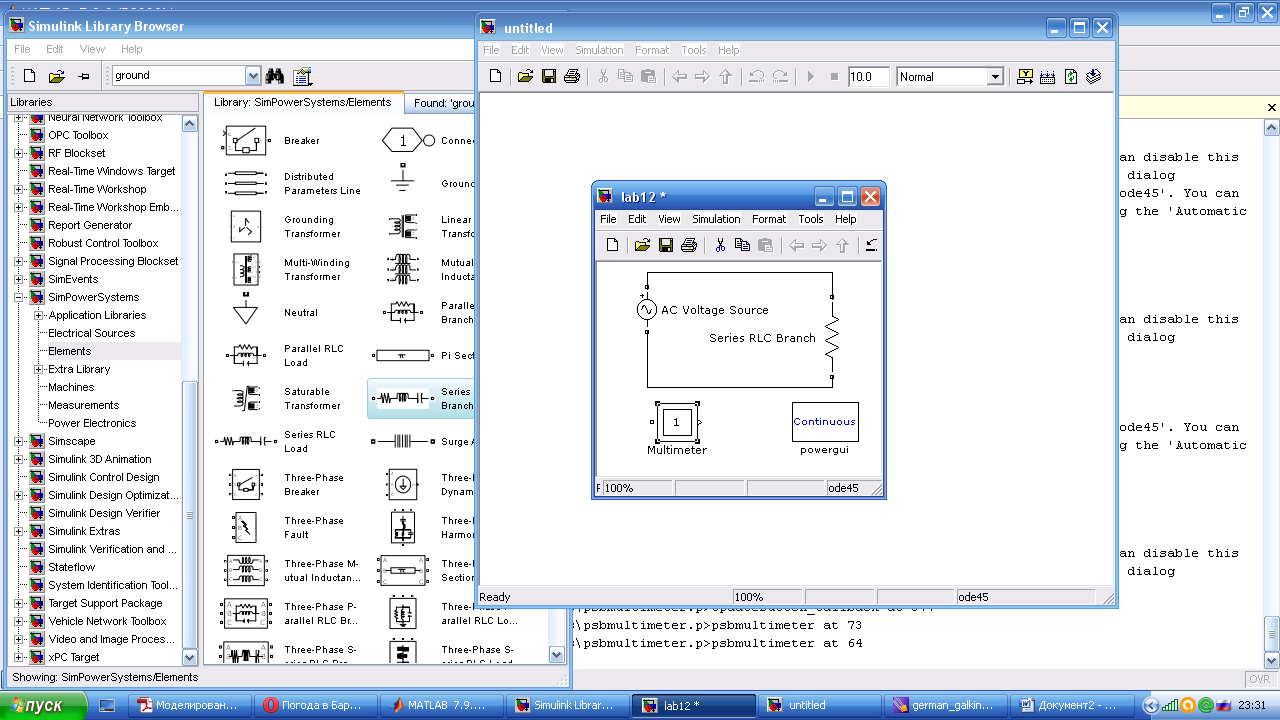Click Save icon in untitled window toolbar

point(548,76)
